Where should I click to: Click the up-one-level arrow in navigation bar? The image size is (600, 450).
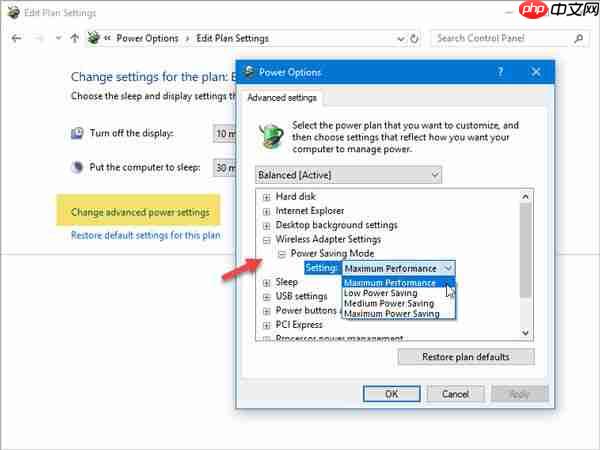(x=75, y=38)
